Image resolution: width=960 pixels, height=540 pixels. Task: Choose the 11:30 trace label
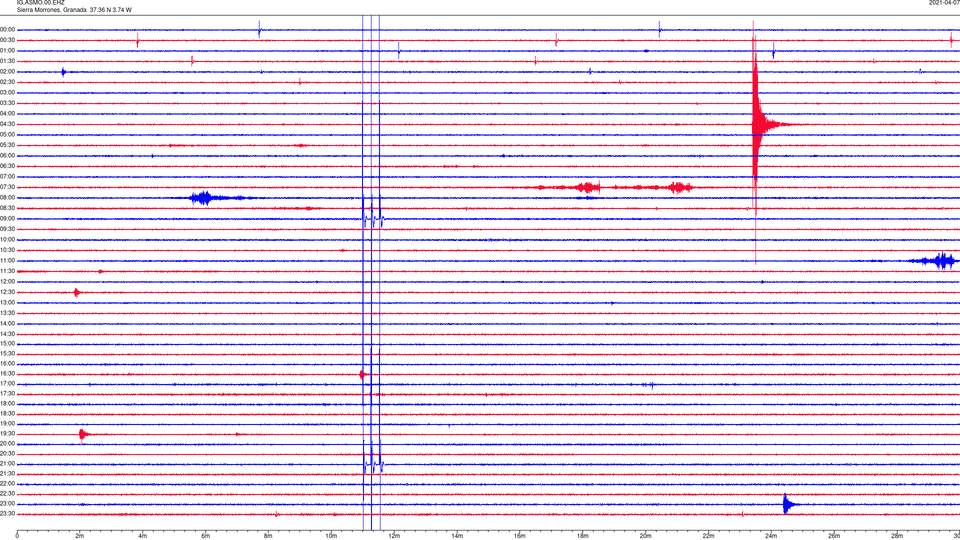8,271
